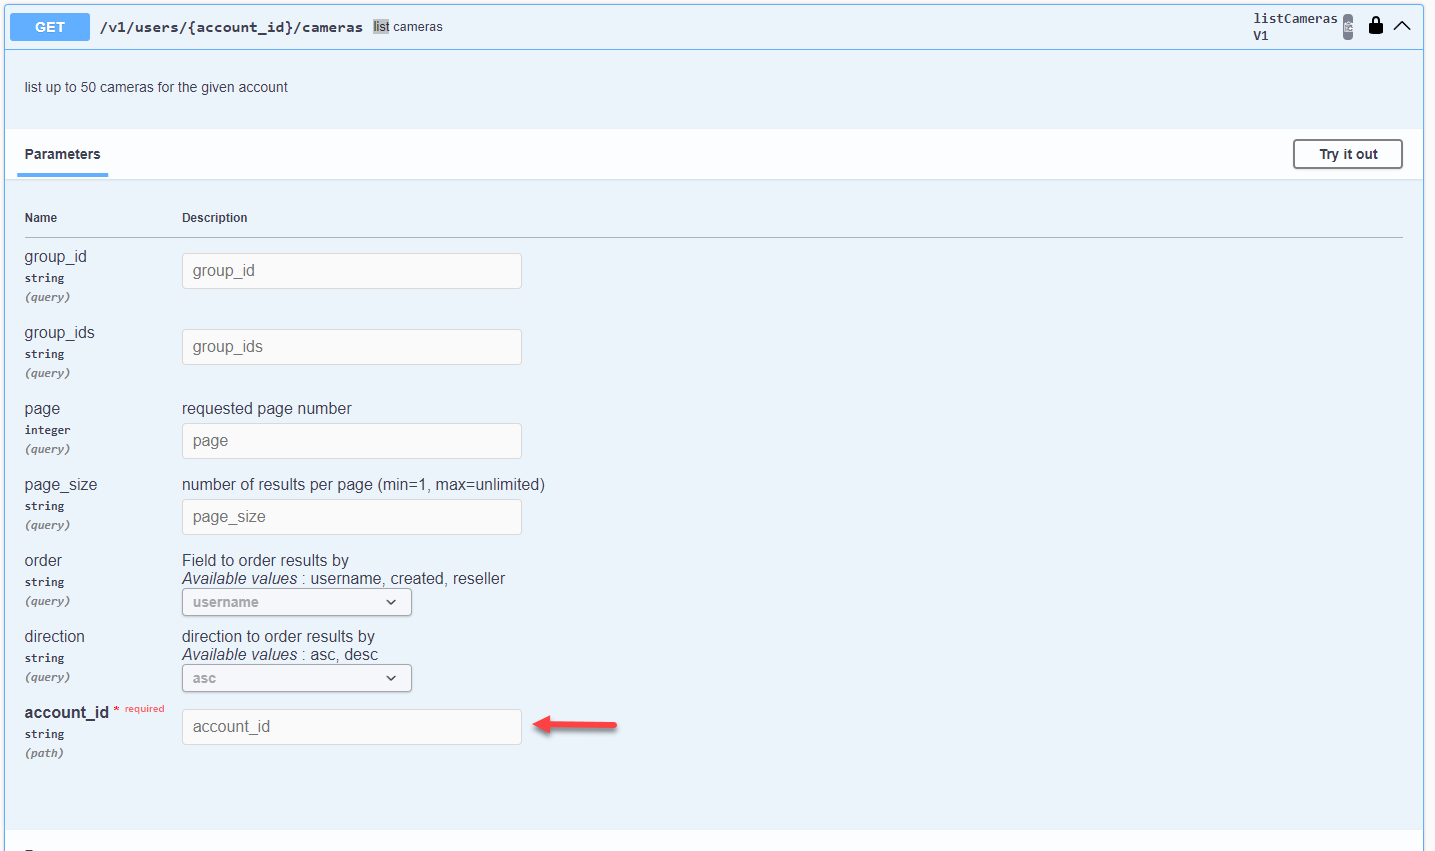Click the 'list up to 50 cameras' description
This screenshot has height=851, width=1435.
pyautogui.click(x=156, y=87)
